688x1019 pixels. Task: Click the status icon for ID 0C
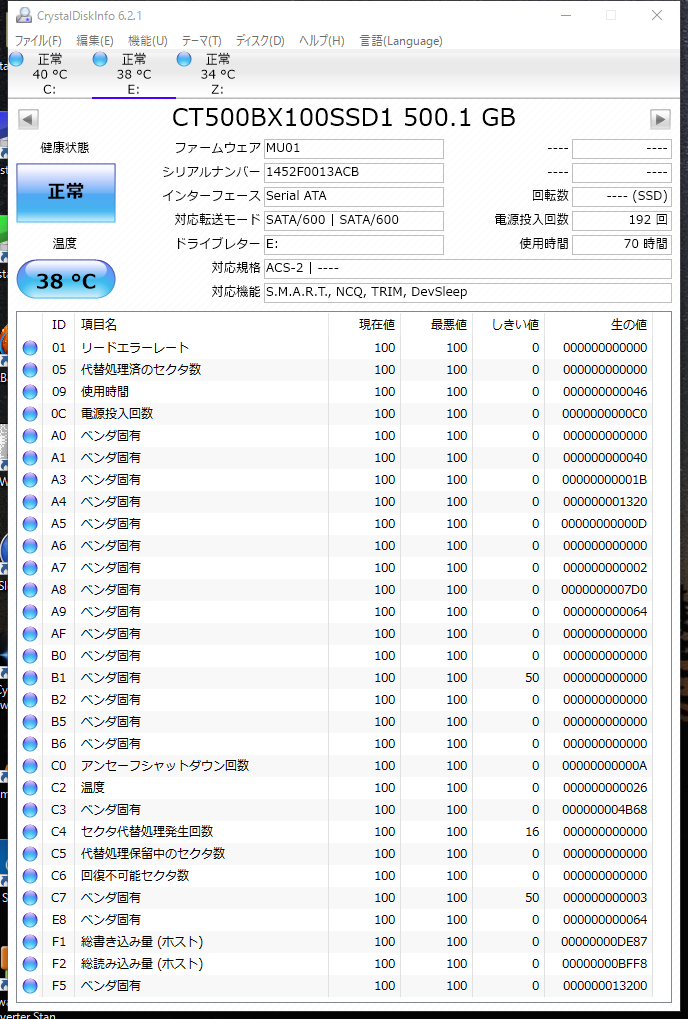(30, 414)
